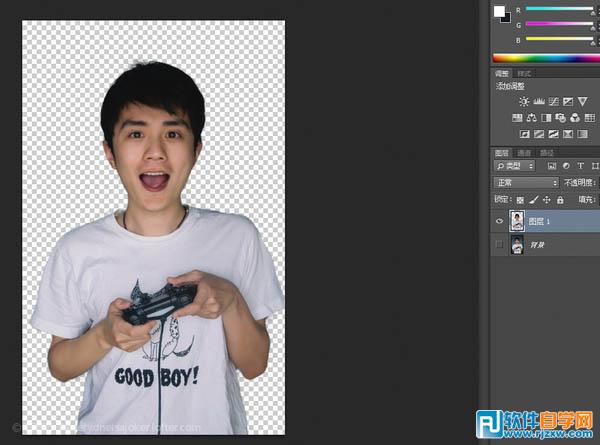Open the blend mode dropdown 正常
This screenshot has height=445, width=600.
coord(526,183)
